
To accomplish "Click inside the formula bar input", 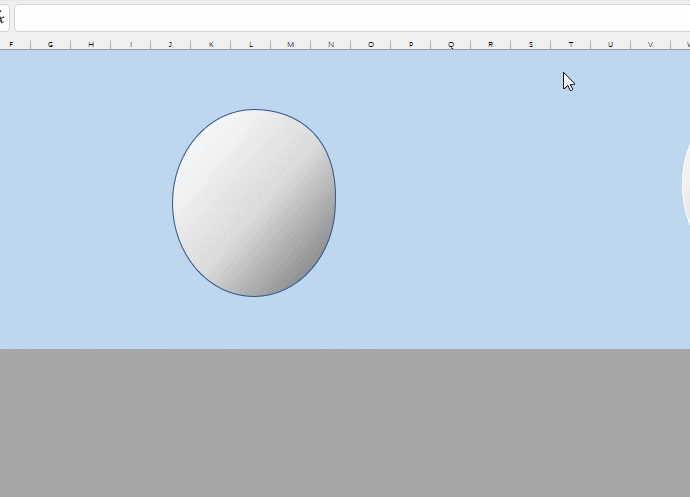I will [x=350, y=18].
